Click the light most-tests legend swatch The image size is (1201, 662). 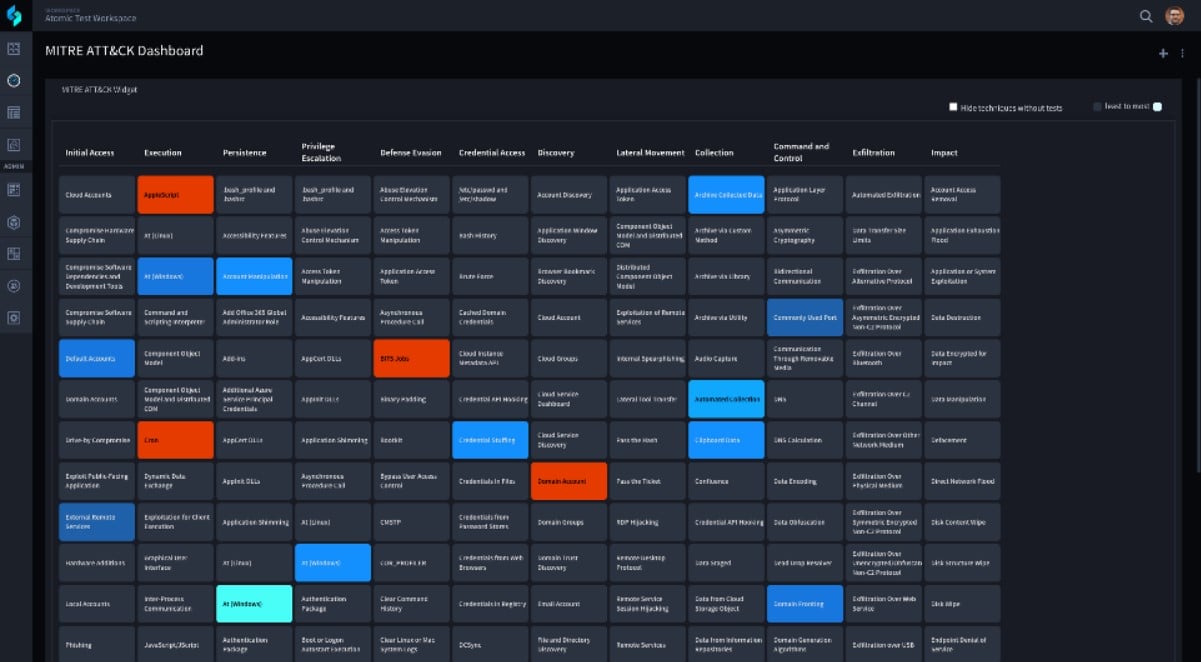coord(1157,106)
